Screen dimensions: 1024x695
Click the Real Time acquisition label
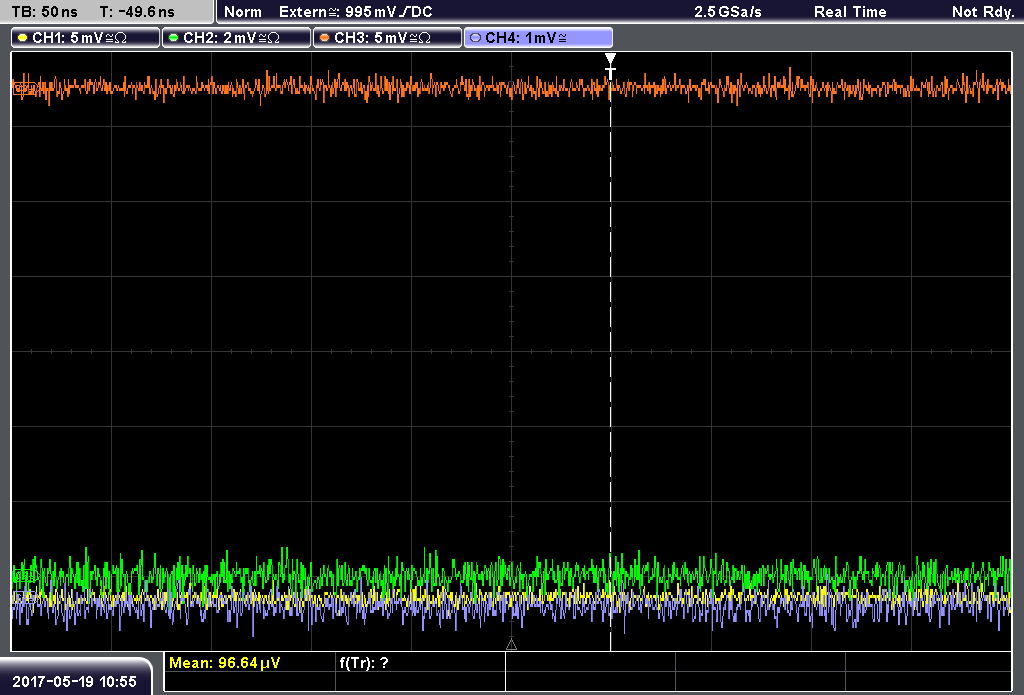point(850,12)
